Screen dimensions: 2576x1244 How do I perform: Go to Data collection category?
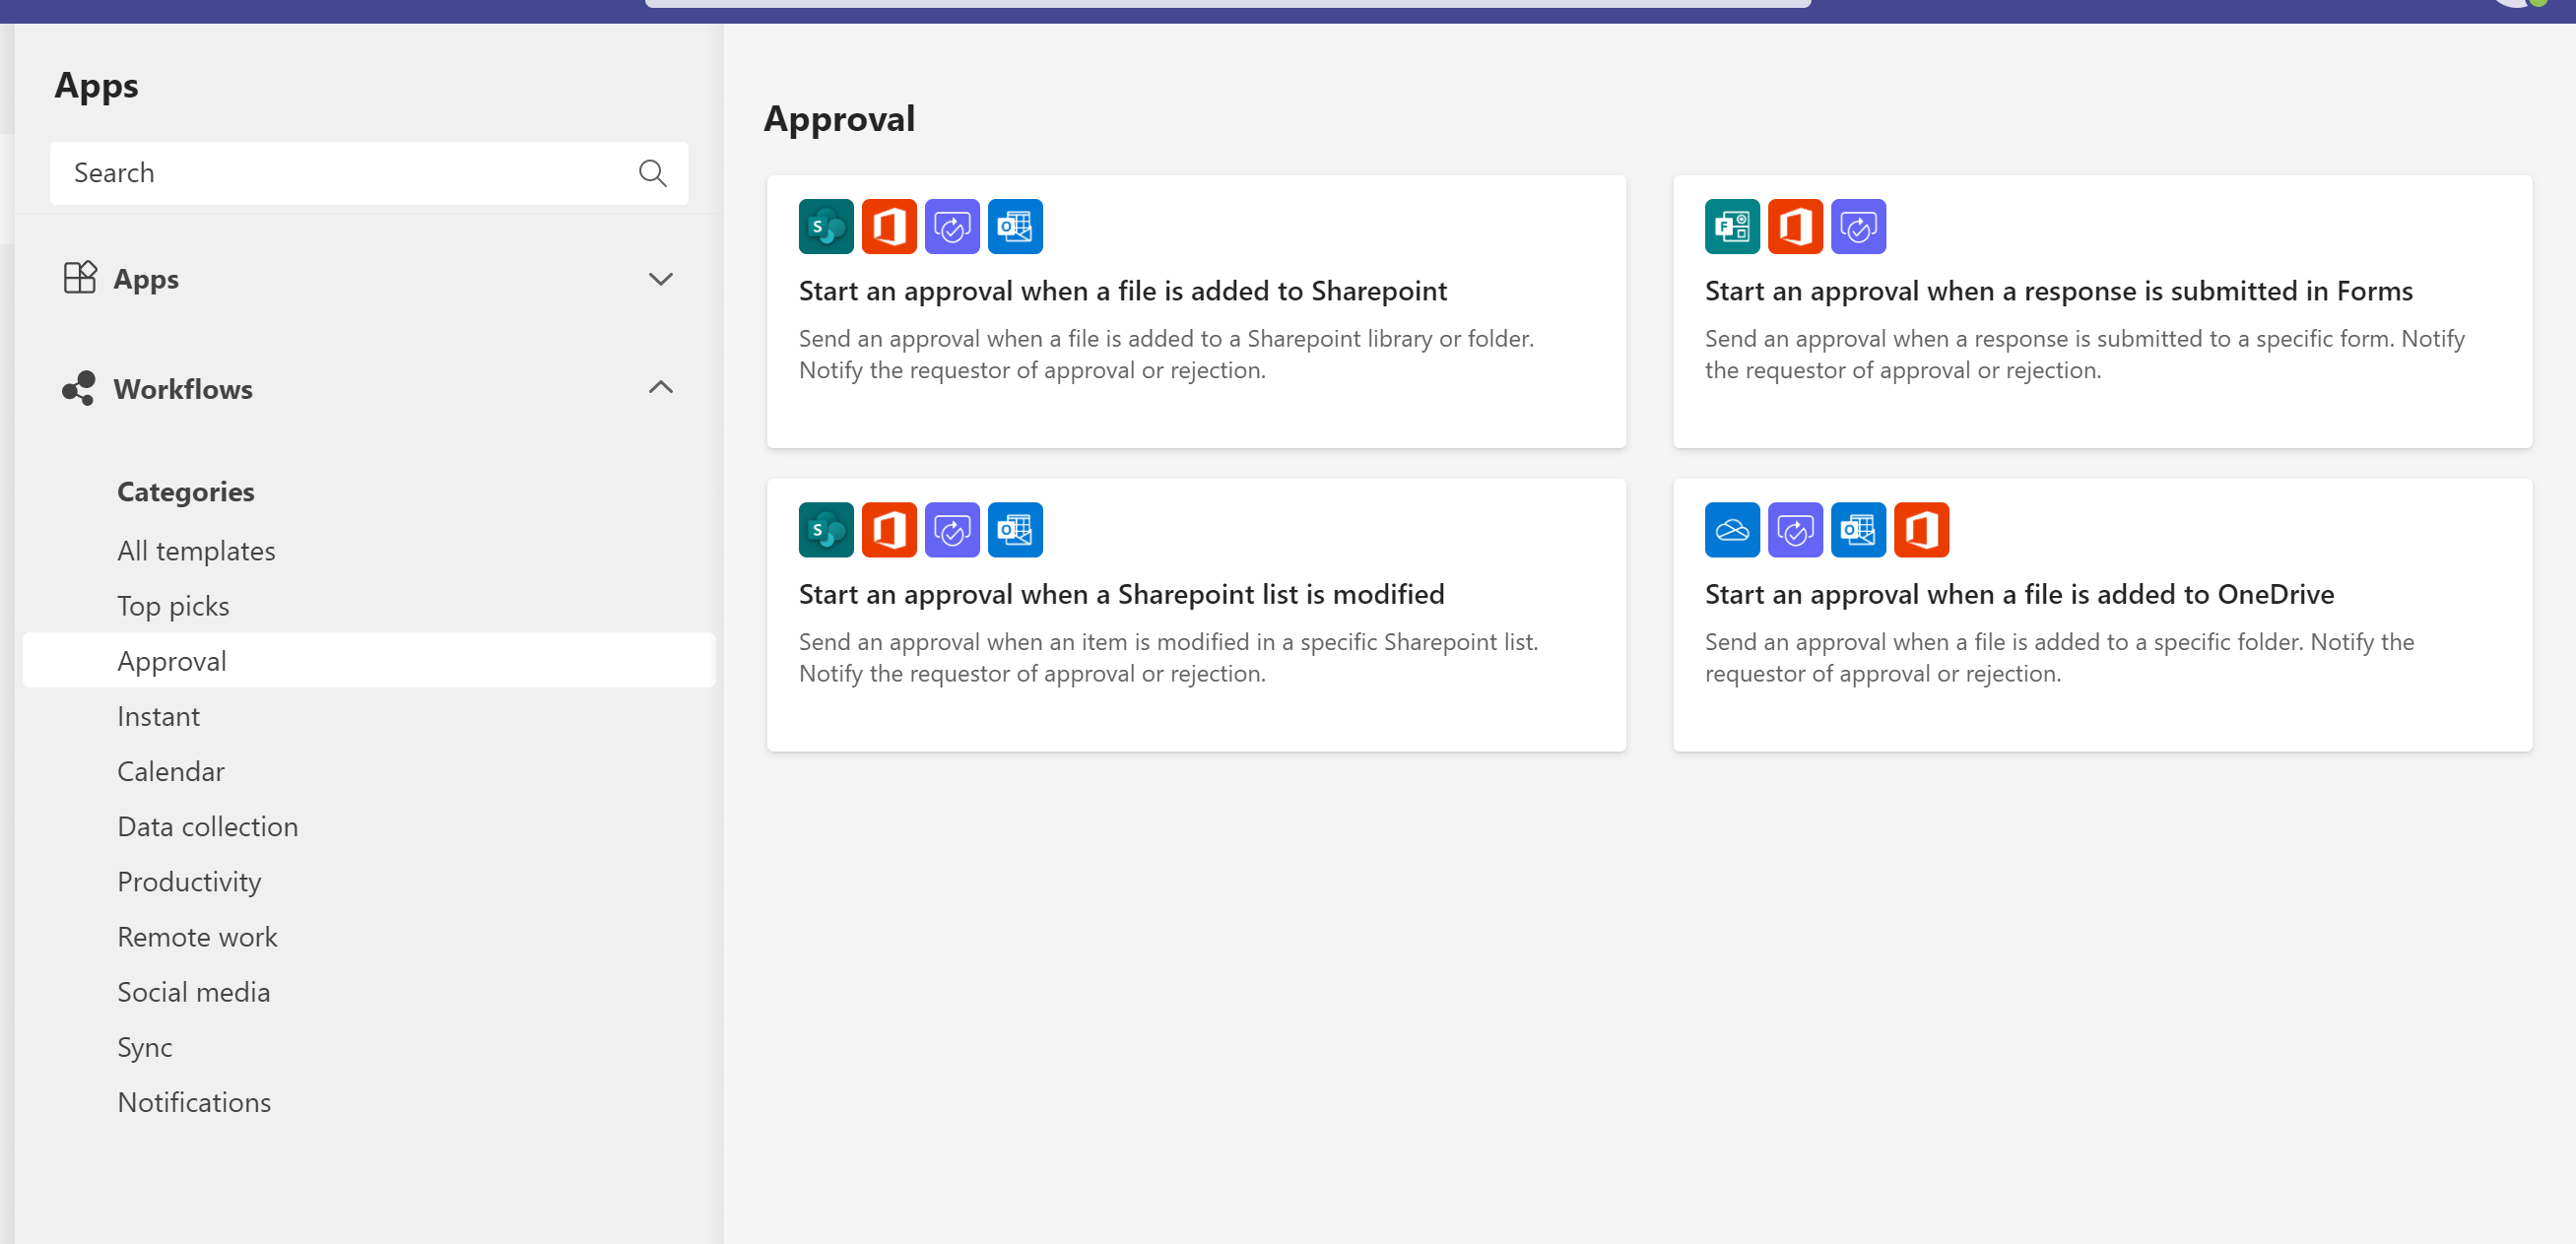click(x=207, y=826)
